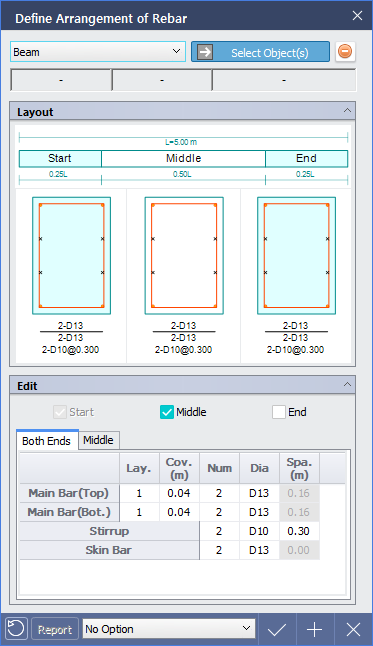Screen dimensions: 373x646
Task: Click the plus add icon
Action: pyautogui.click(x=315, y=630)
